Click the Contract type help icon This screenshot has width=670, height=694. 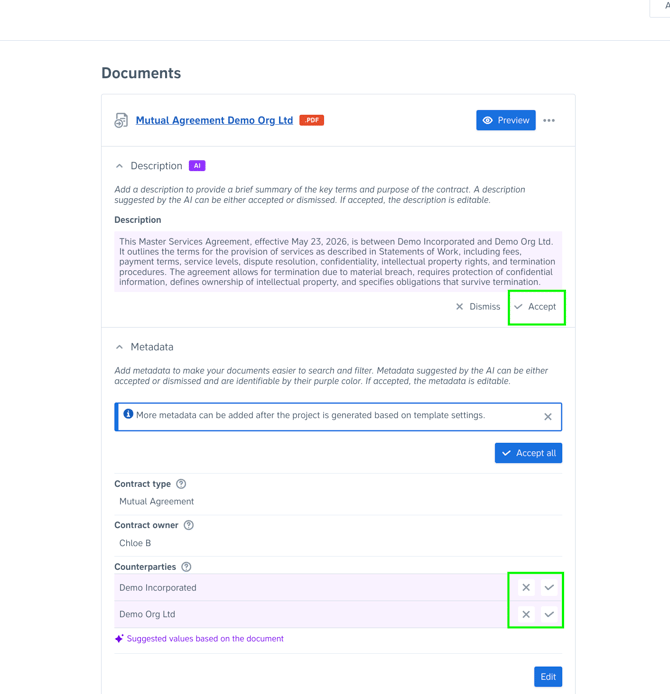pos(181,484)
